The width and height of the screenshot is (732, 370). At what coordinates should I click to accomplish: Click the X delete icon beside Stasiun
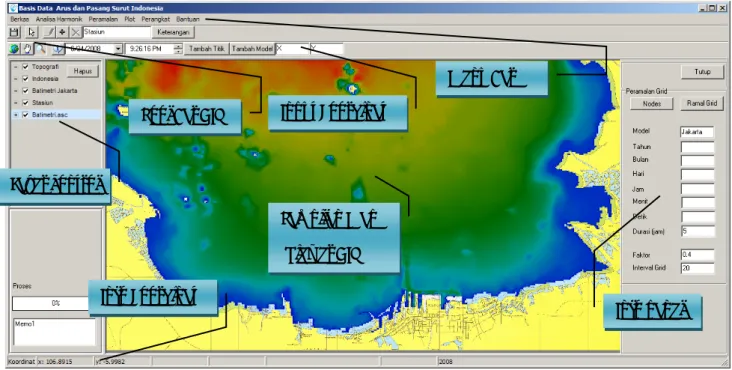75,32
